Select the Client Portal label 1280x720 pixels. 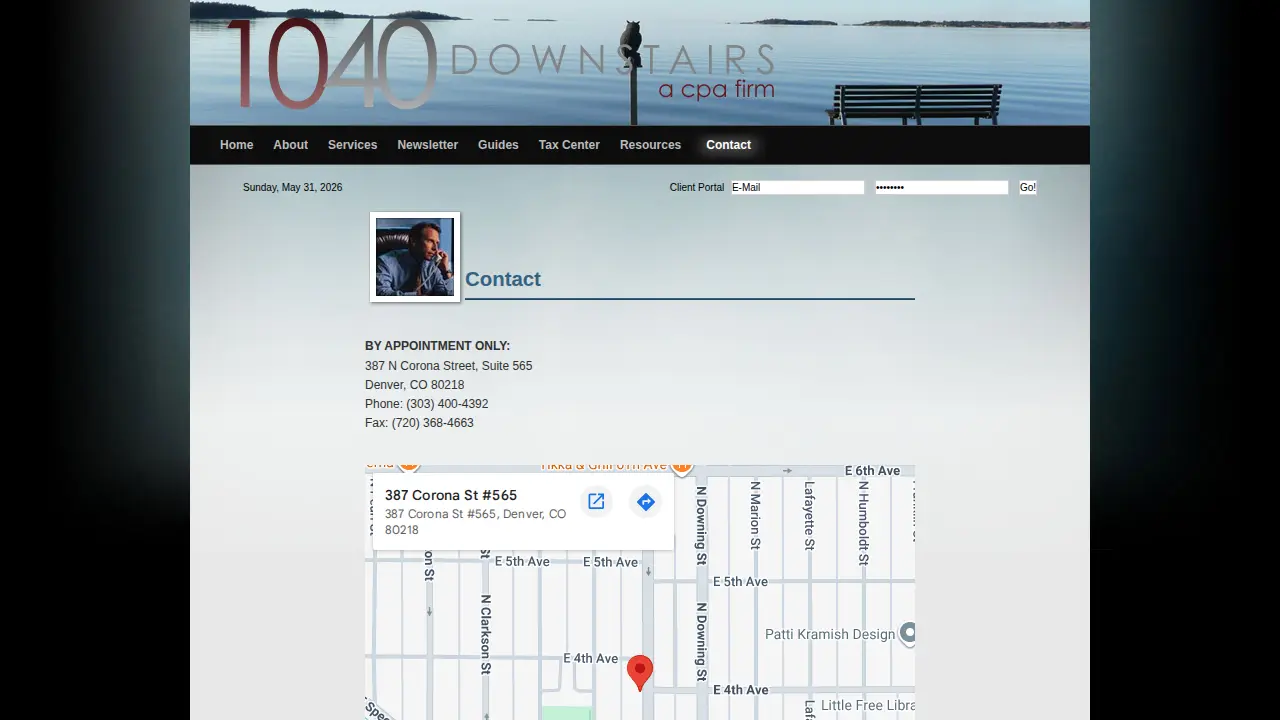click(697, 187)
